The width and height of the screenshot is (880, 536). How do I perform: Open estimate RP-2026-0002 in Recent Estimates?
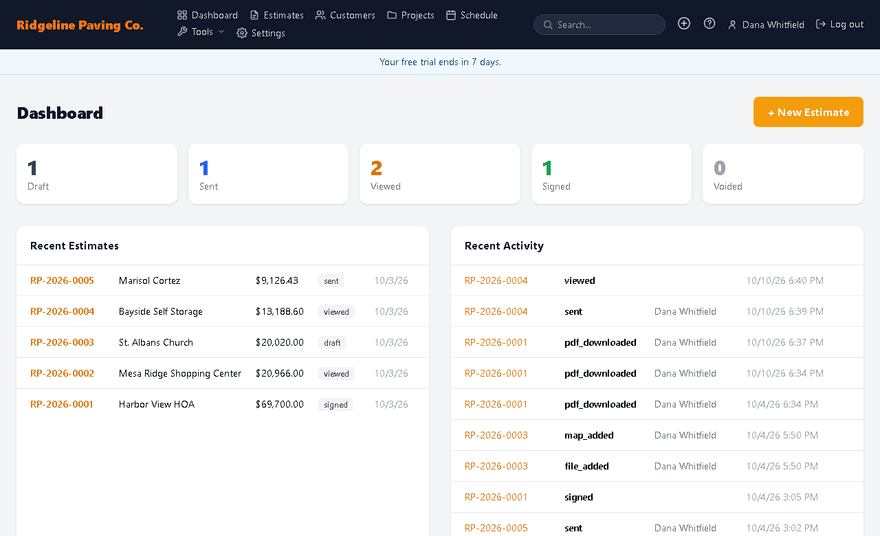pos(62,373)
